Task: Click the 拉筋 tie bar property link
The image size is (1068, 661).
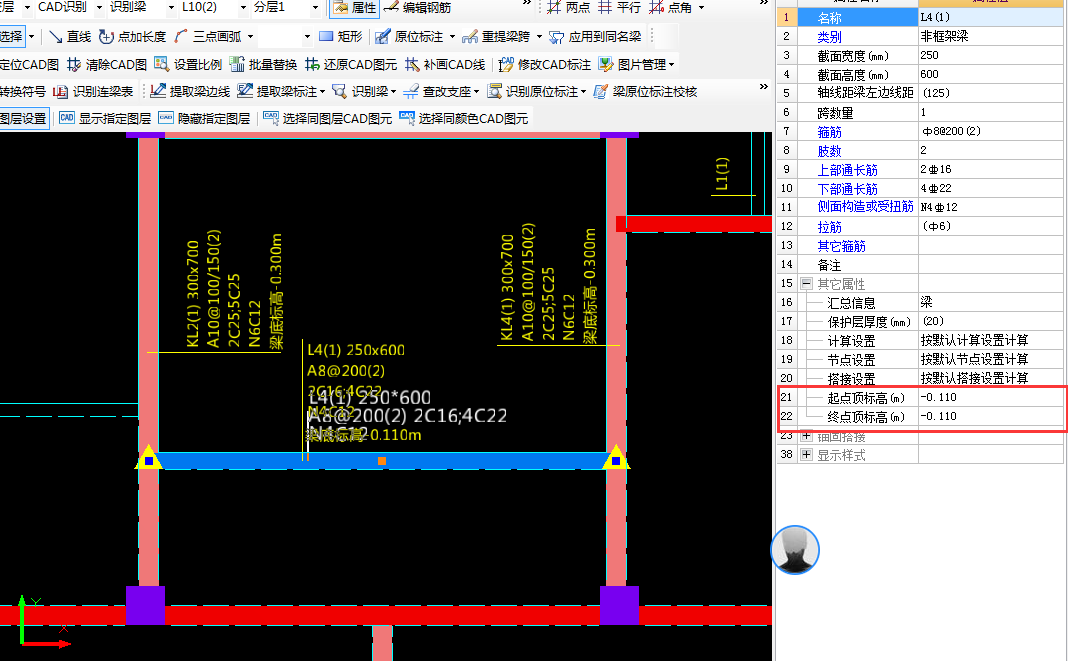Action: pos(829,227)
